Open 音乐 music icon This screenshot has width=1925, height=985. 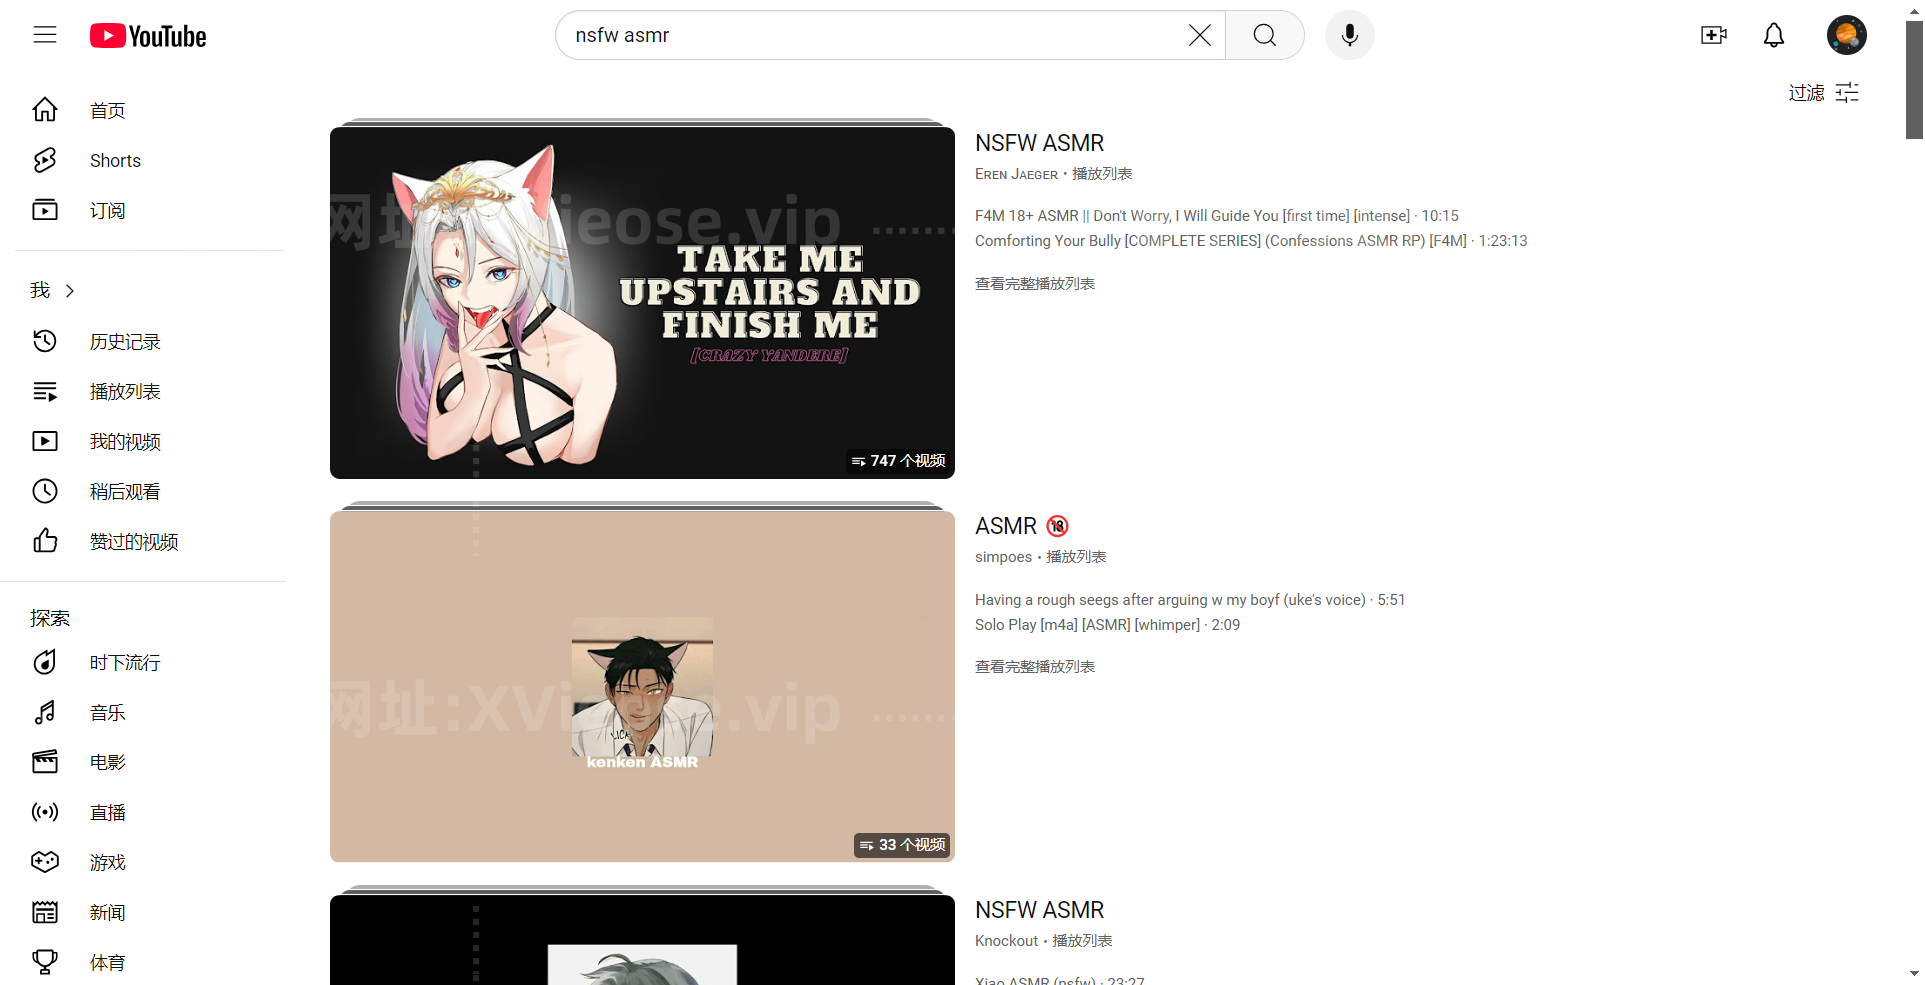(x=45, y=712)
